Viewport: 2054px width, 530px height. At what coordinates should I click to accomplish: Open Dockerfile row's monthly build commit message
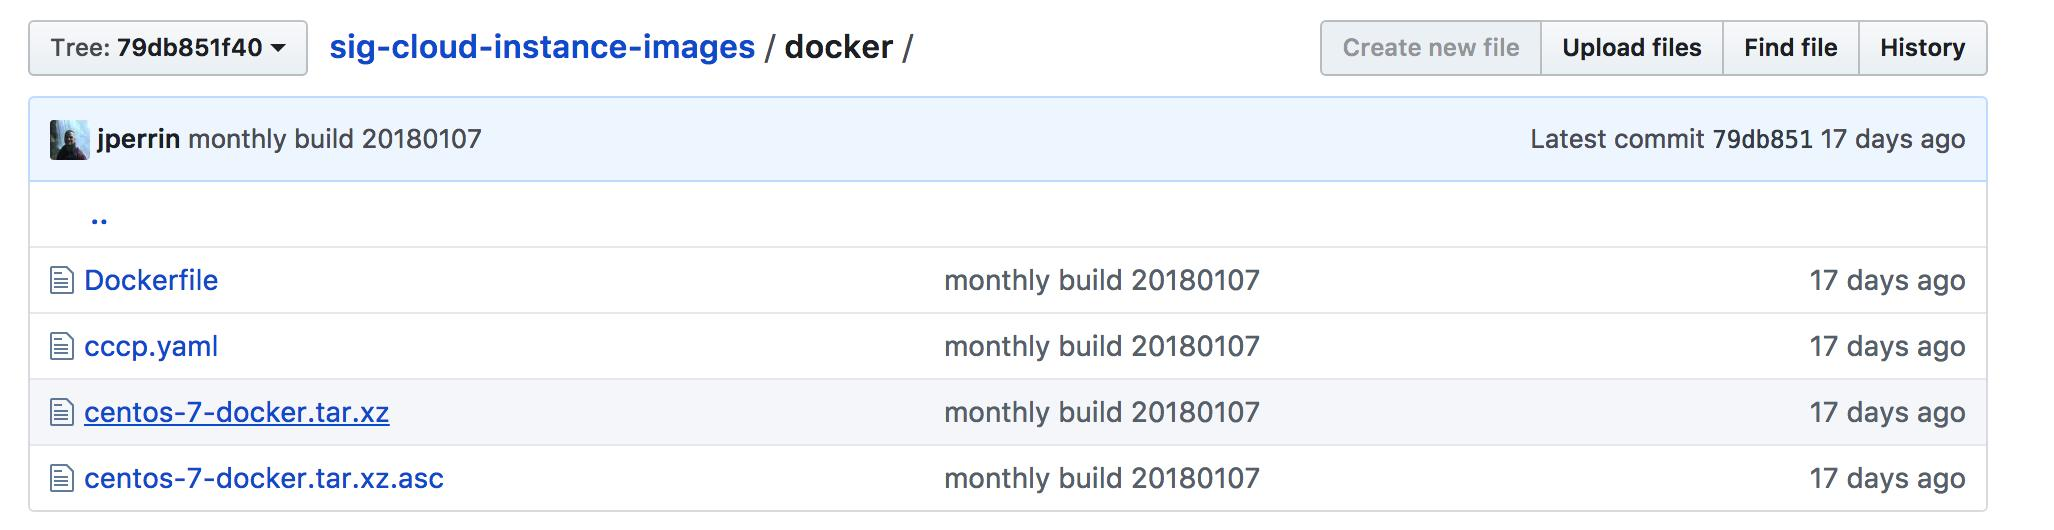[x=1101, y=281]
